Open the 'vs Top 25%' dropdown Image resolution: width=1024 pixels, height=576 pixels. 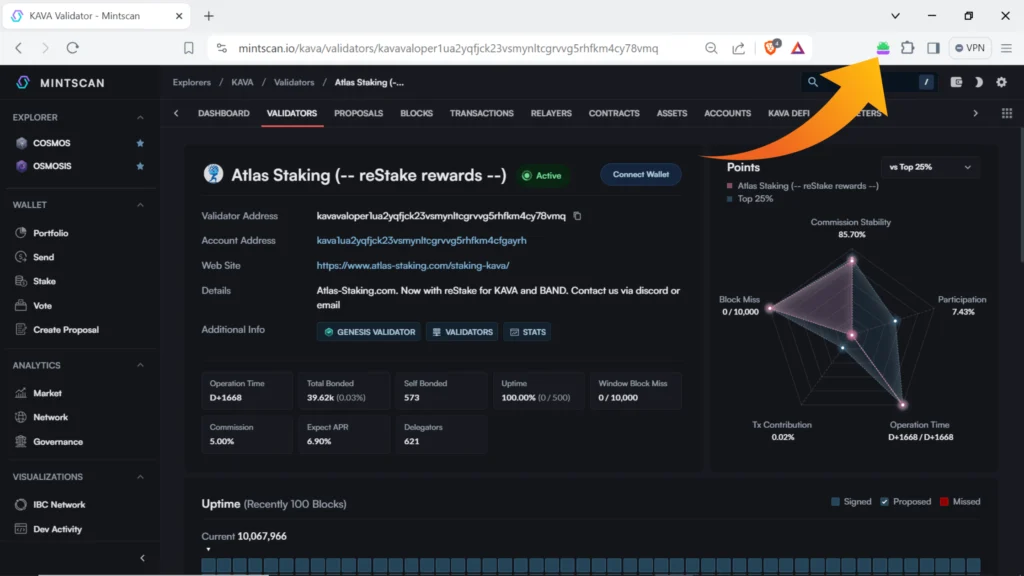point(929,167)
